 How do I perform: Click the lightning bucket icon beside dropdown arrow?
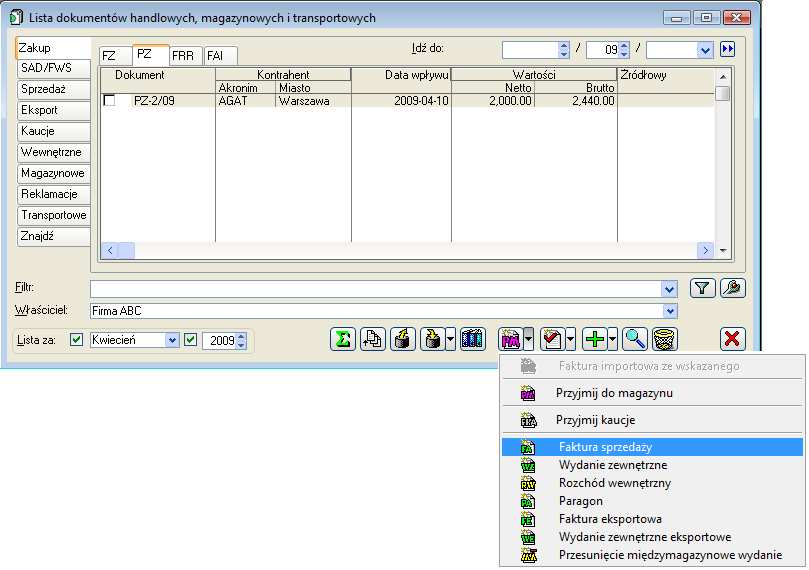432,339
